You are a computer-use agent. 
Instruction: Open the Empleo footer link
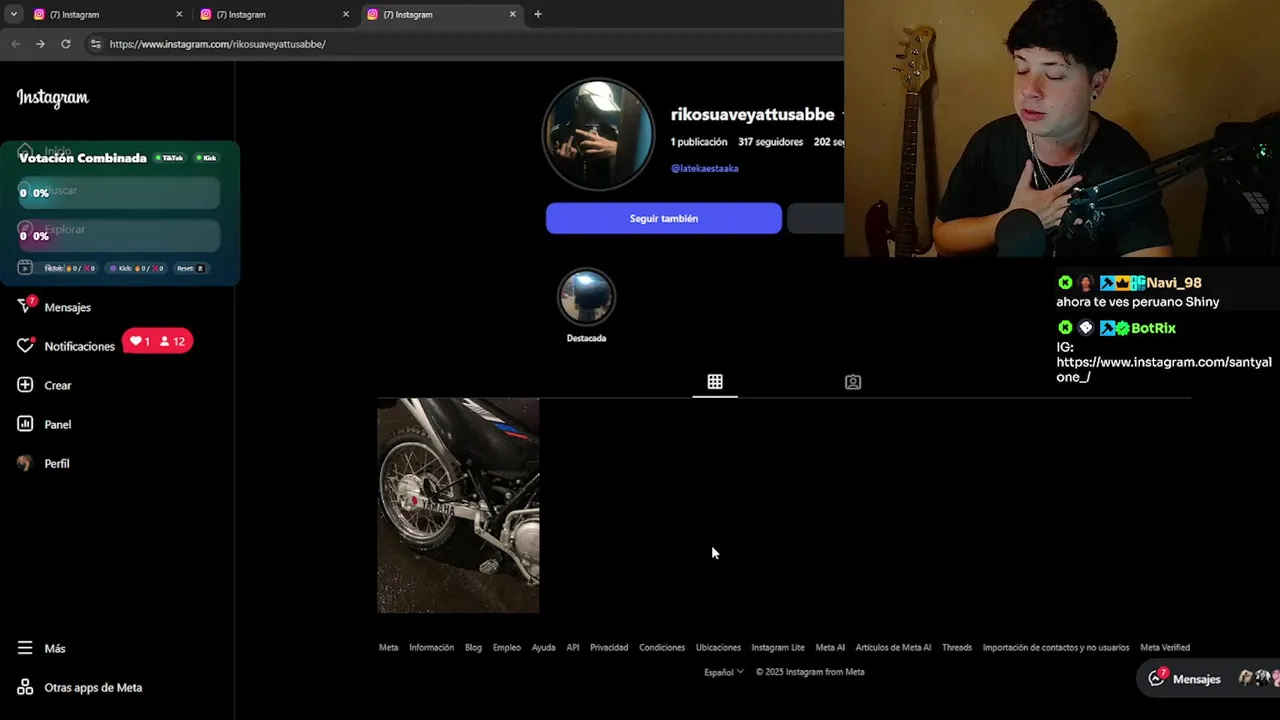[x=507, y=648]
